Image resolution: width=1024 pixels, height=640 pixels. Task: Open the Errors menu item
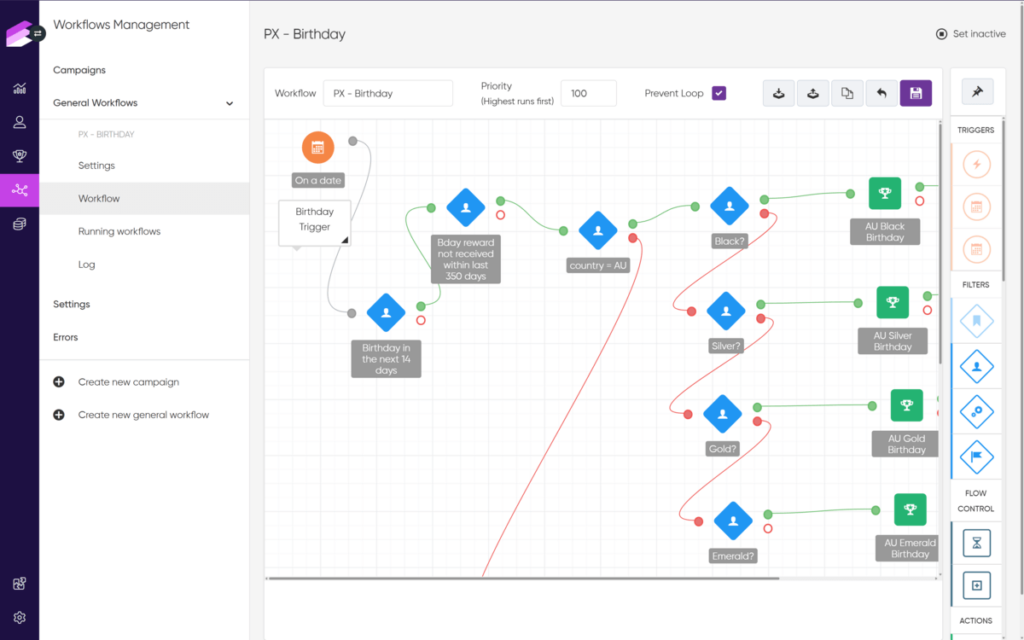click(65, 337)
